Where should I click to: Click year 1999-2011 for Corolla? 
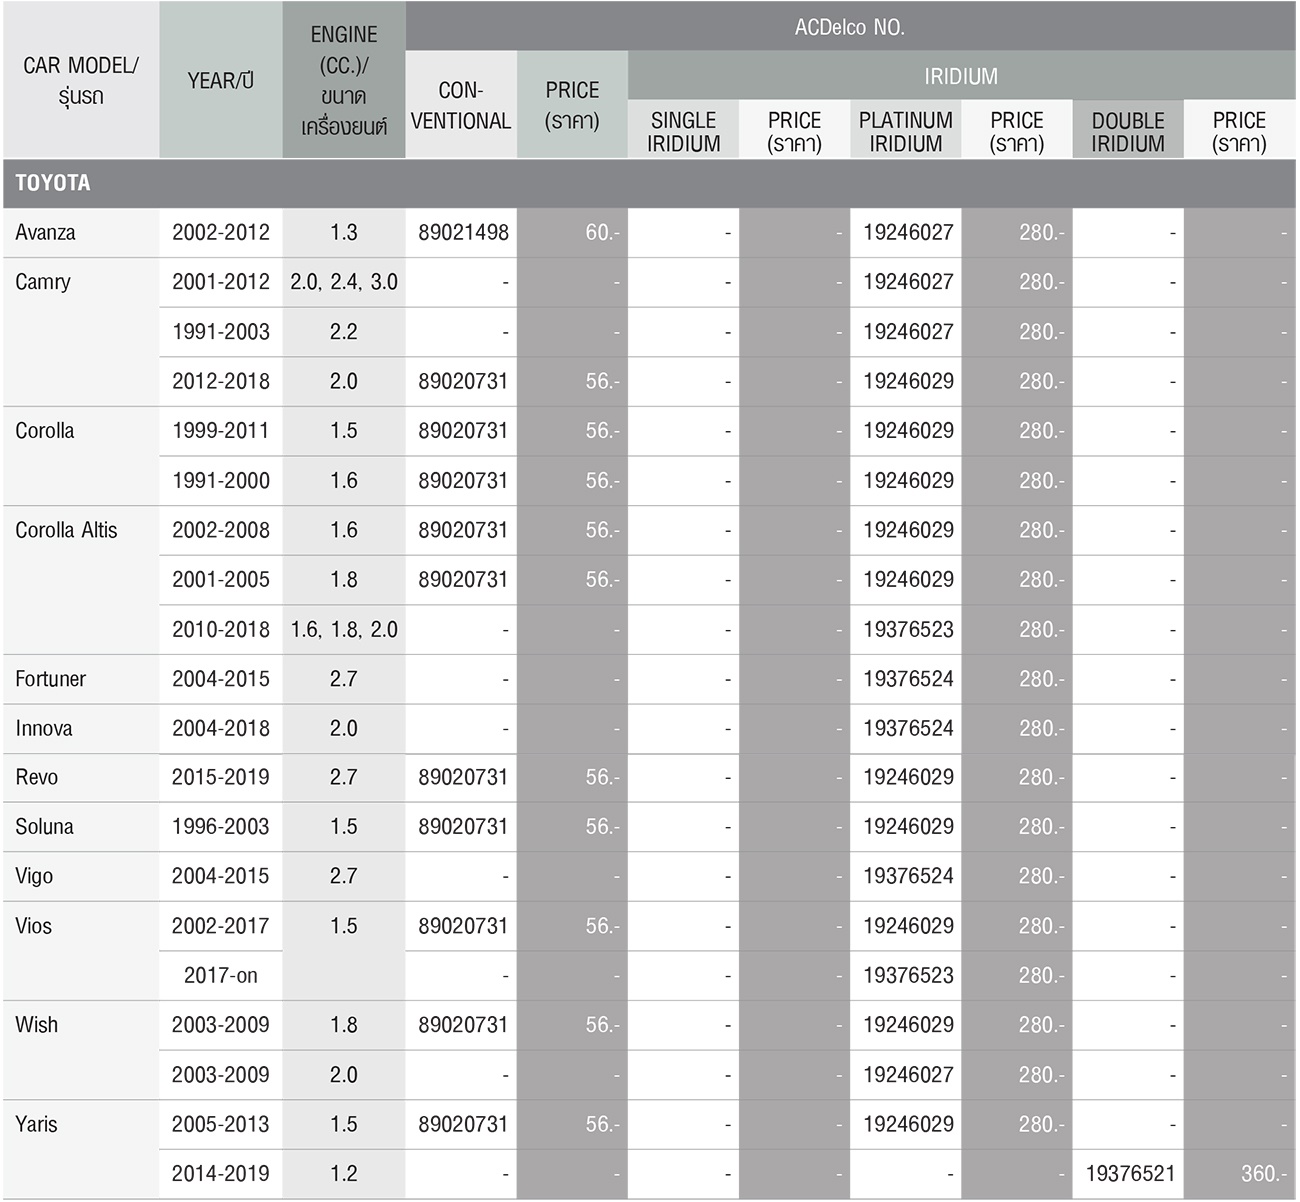coord(221,431)
